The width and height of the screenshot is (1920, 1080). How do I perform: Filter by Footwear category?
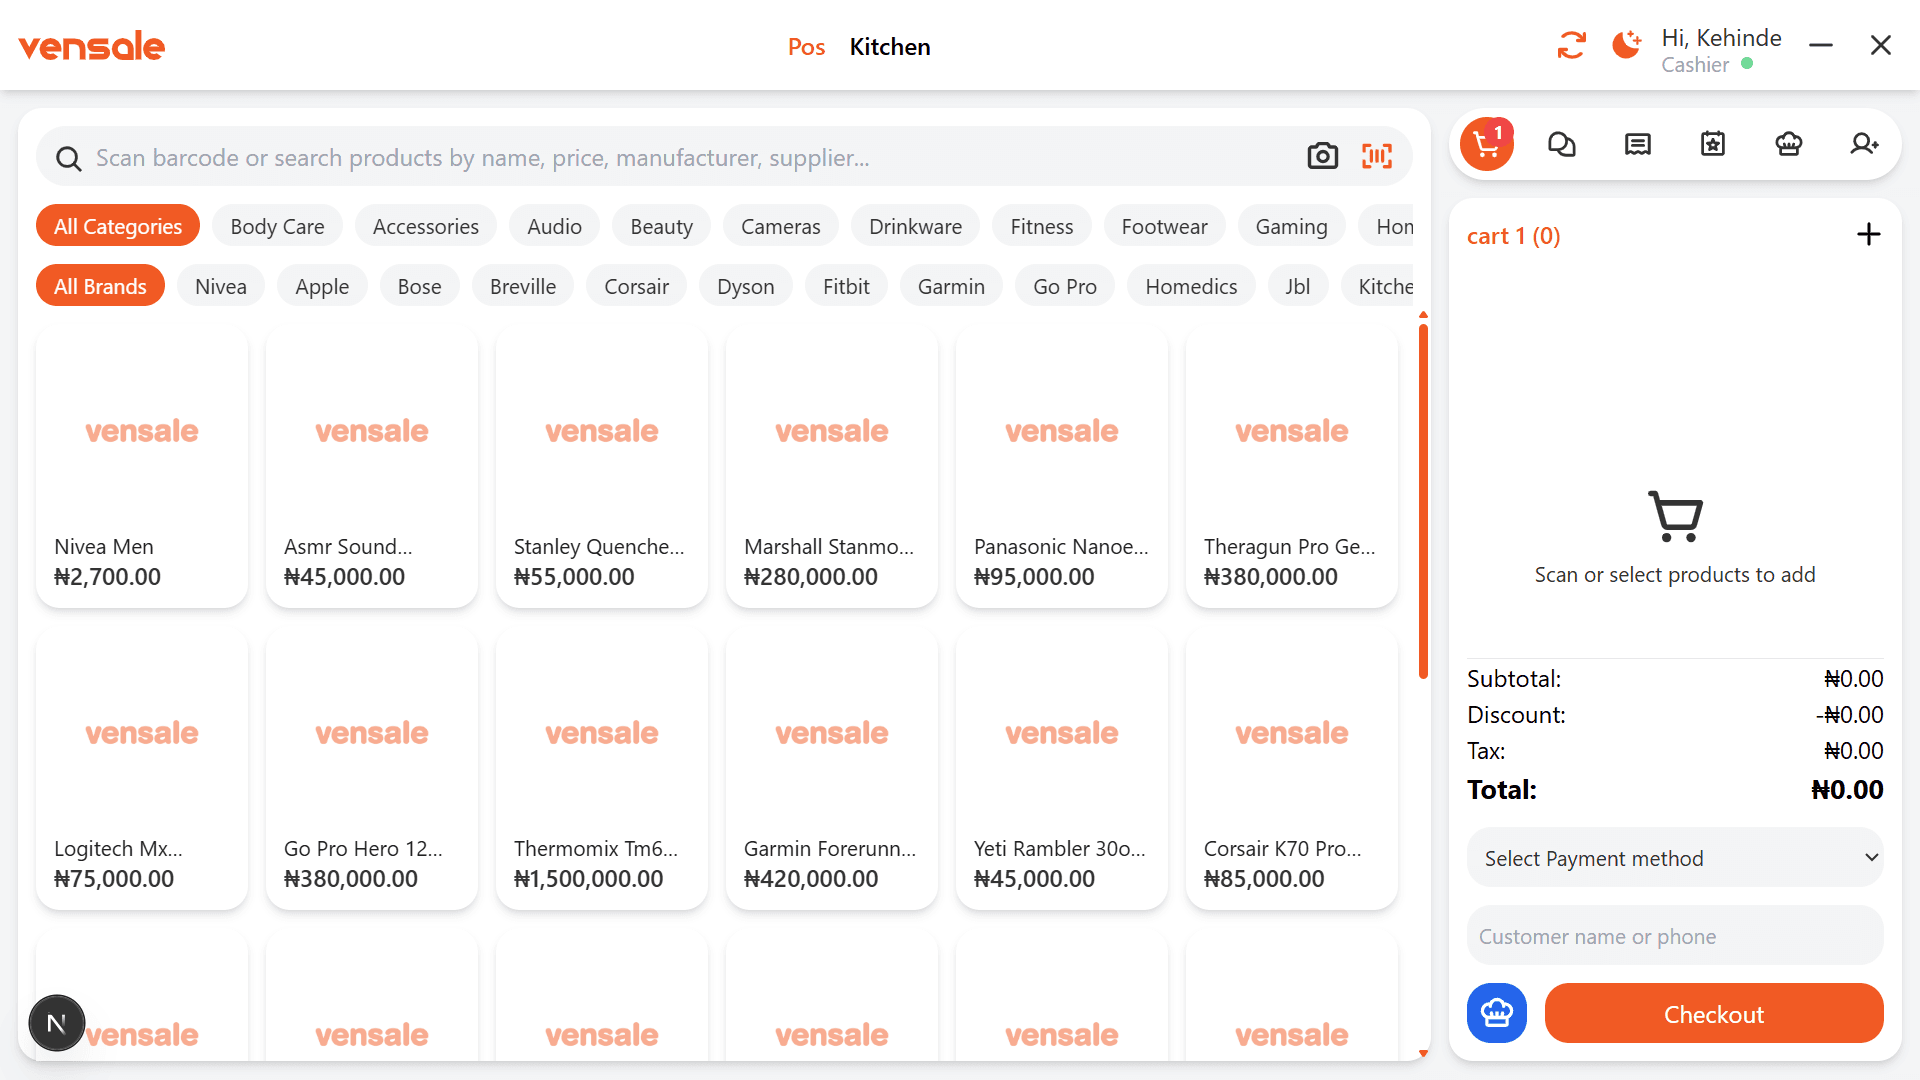coord(1164,226)
